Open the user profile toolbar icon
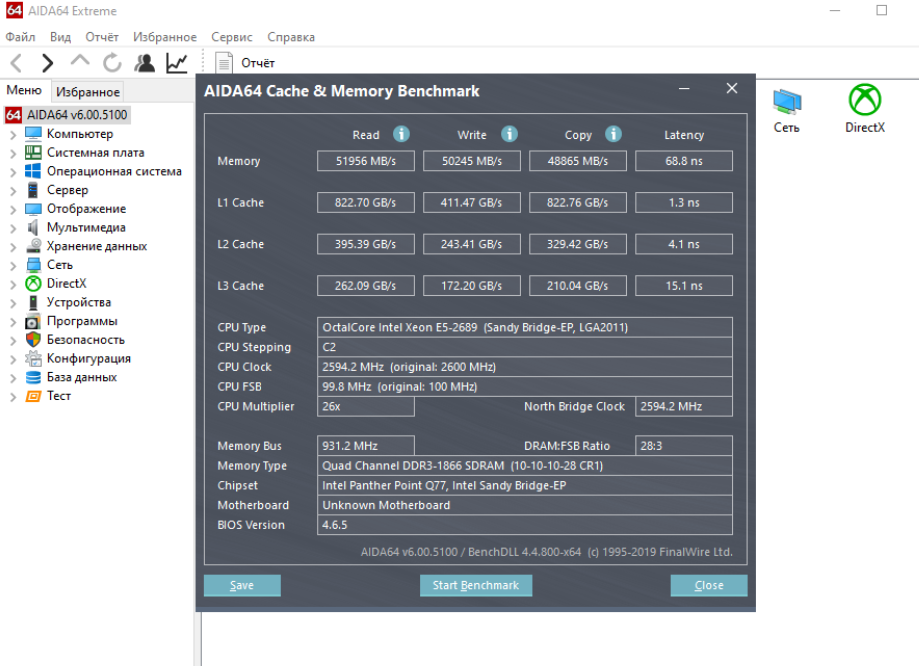The width and height of the screenshot is (919, 666). point(144,63)
